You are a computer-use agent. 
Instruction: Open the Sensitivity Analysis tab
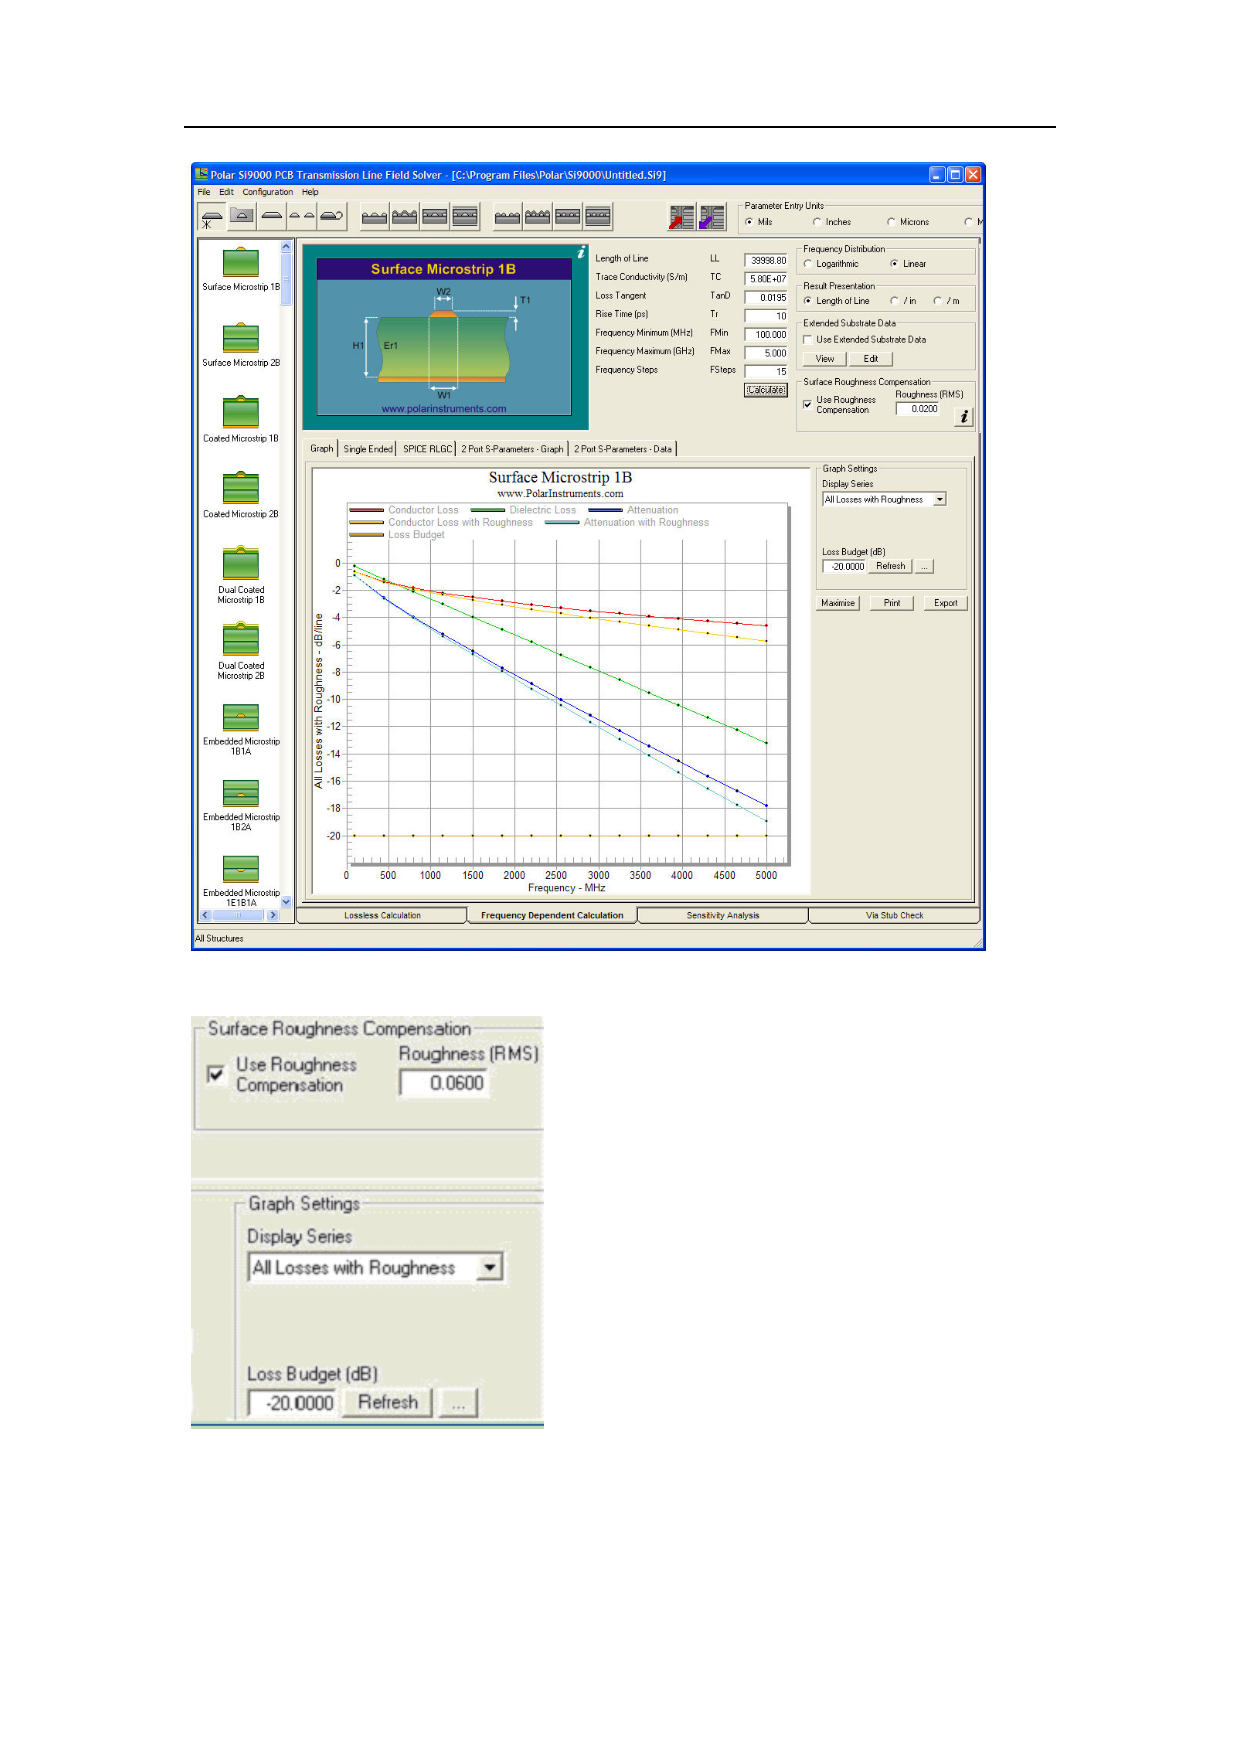[x=722, y=915]
